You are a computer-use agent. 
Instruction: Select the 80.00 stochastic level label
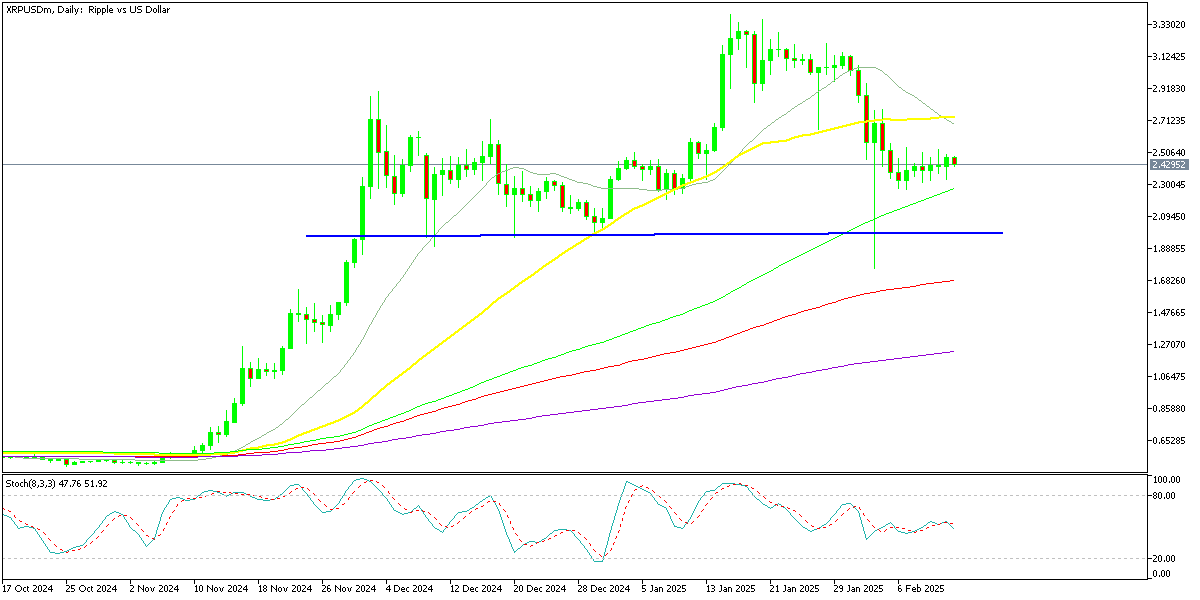click(x=1163, y=495)
